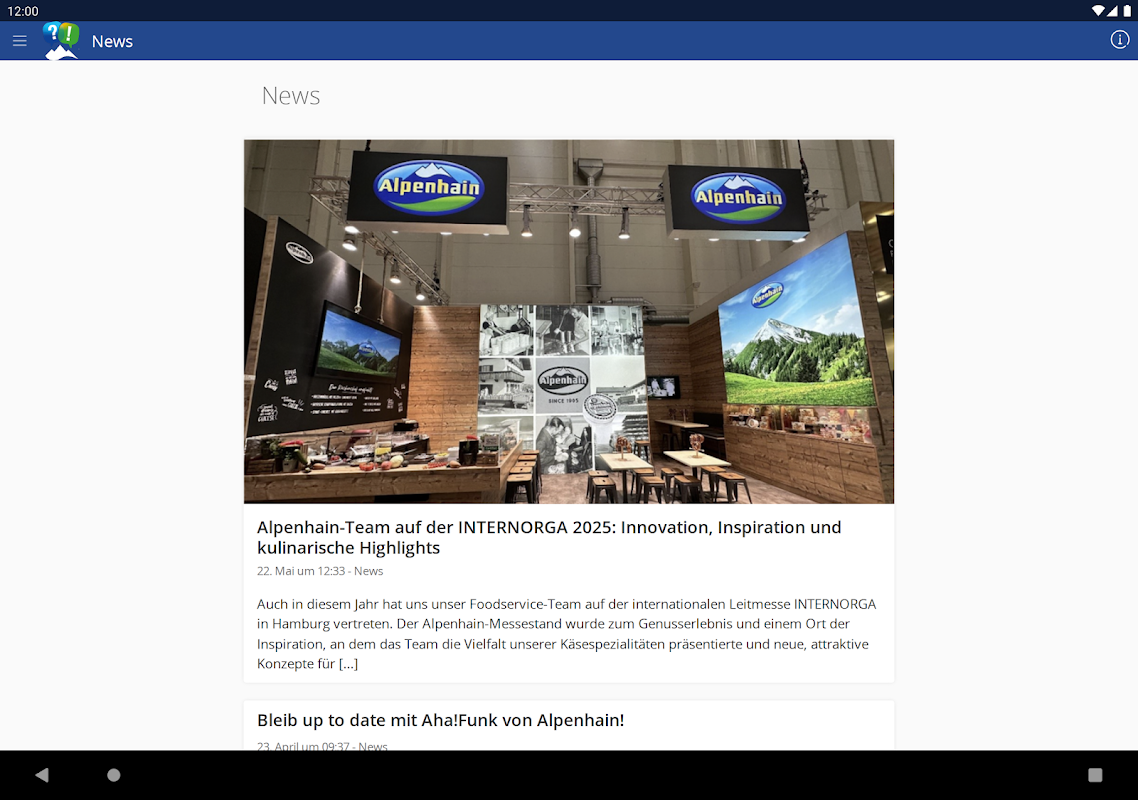The image size is (1138, 800).
Task: Click the 12:00 clock in status bar
Action: pyautogui.click(x=22, y=11)
